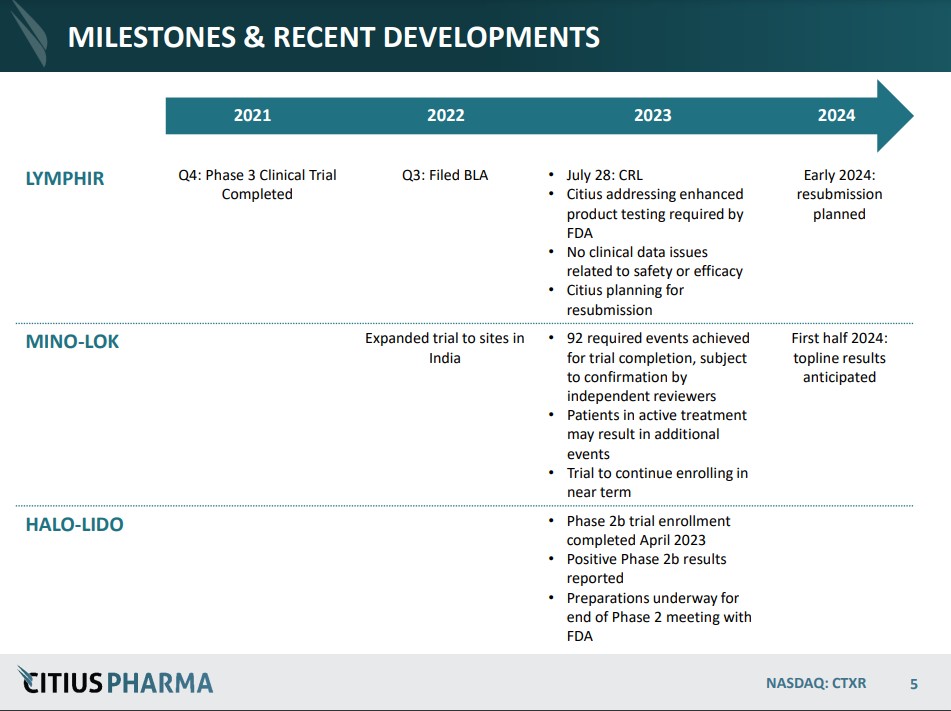The image size is (951, 711).
Task: Click 'Positive Phase 2b results reported' bullet
Action: point(647,568)
